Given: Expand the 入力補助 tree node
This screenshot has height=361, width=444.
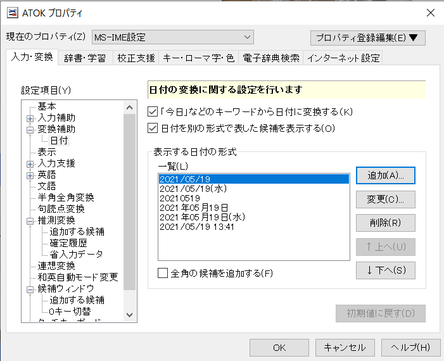Looking at the screenshot, I should (30, 118).
